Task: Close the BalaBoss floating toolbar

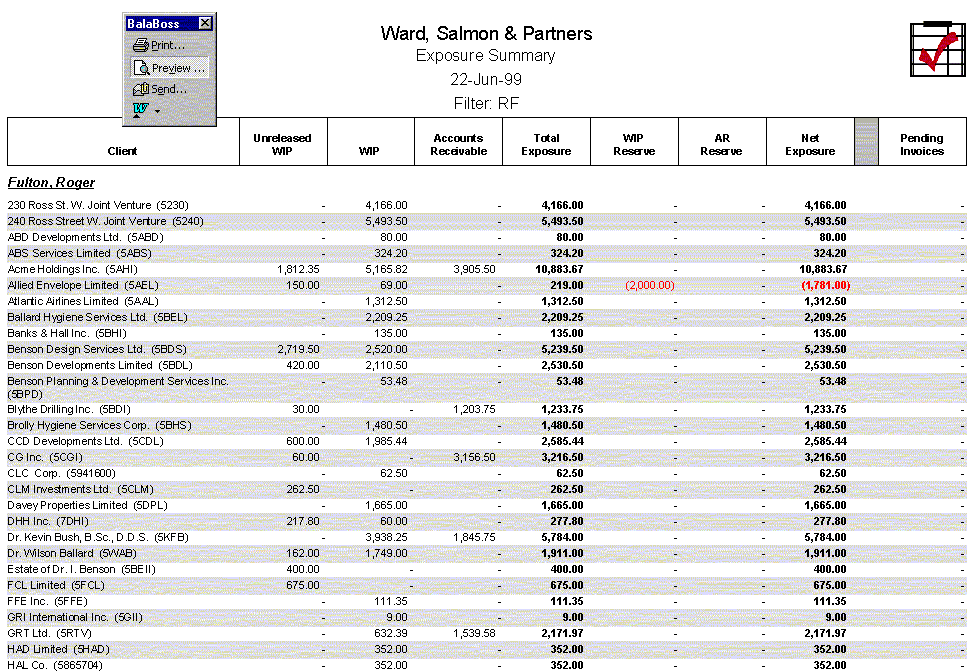Action: [205, 23]
